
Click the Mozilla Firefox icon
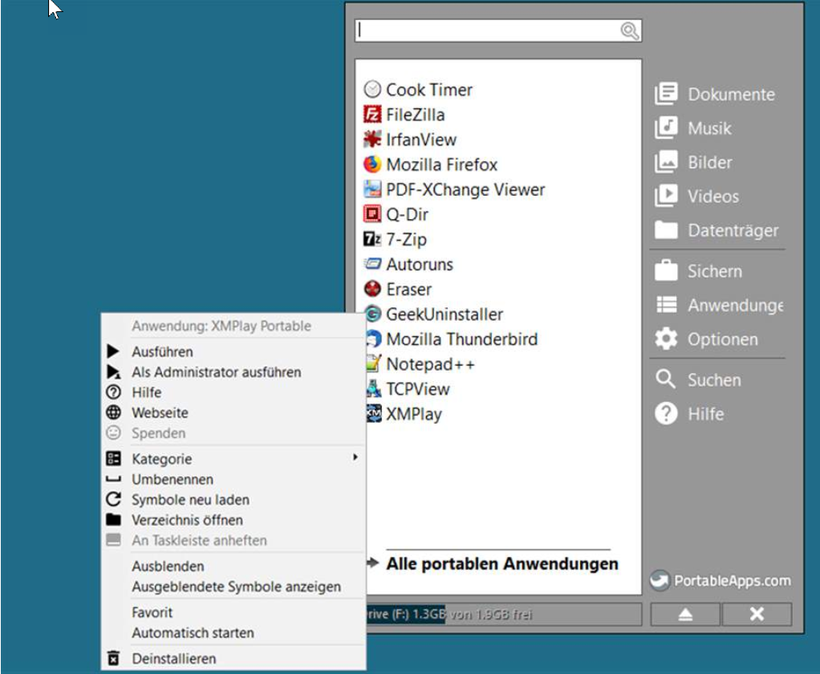(x=372, y=164)
